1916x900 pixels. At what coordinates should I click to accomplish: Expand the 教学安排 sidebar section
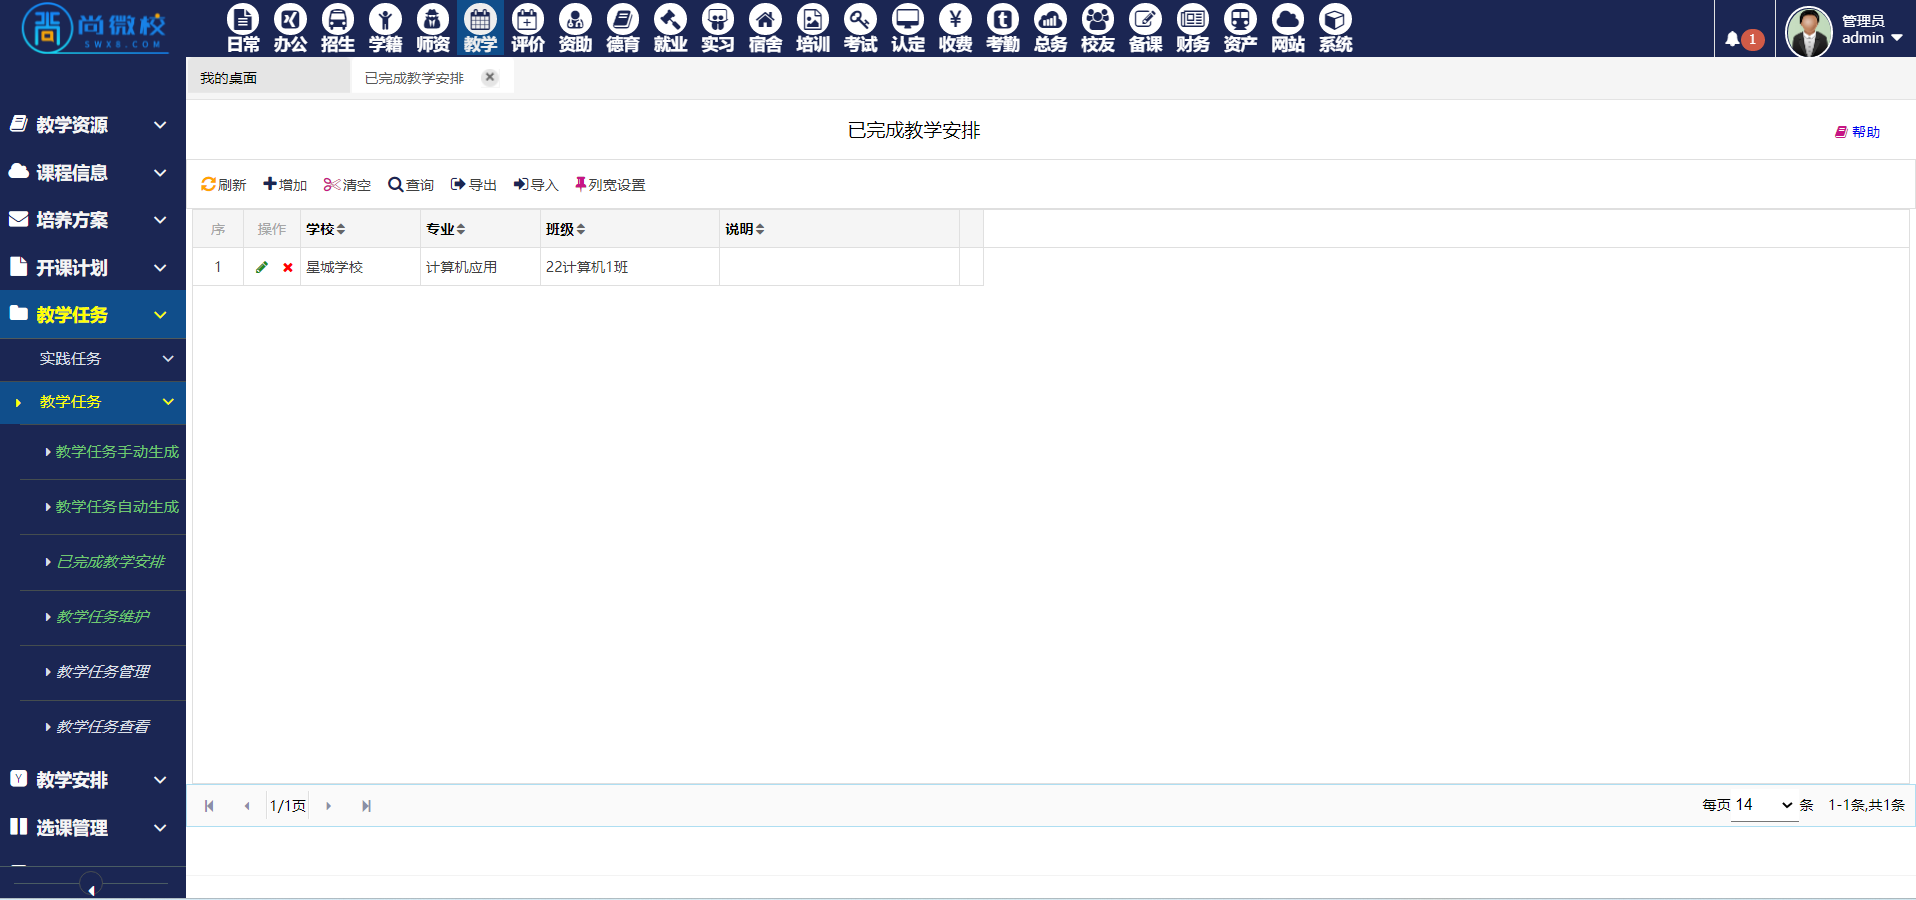coord(93,780)
